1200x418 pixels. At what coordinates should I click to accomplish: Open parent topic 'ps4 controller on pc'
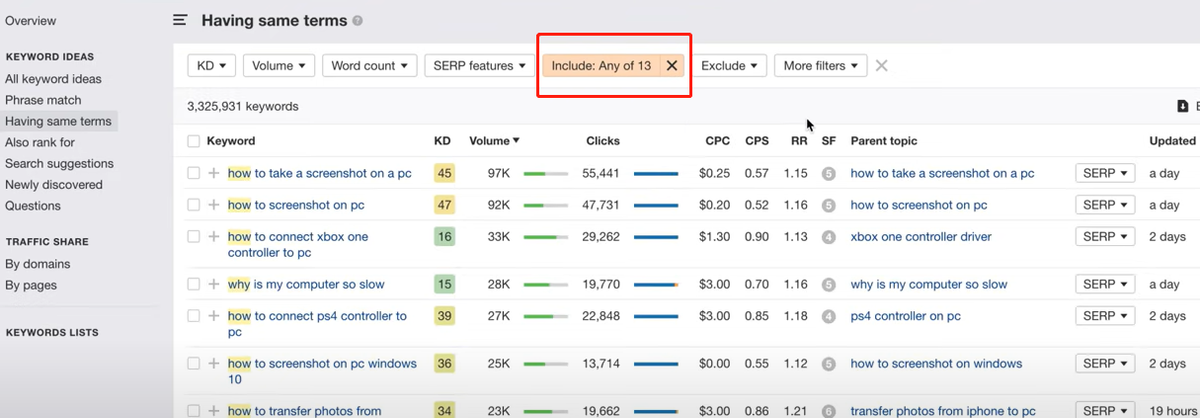(905, 316)
